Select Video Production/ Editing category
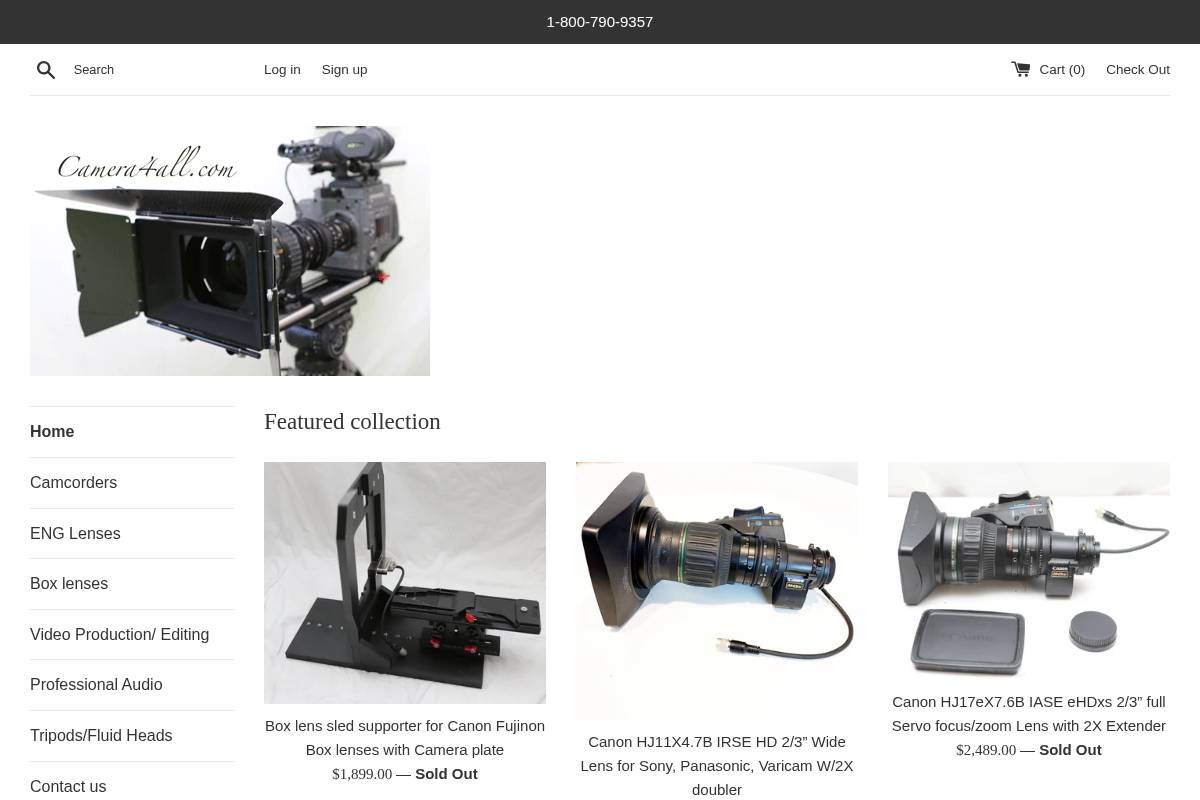Image resolution: width=1200 pixels, height=800 pixels. pos(119,634)
